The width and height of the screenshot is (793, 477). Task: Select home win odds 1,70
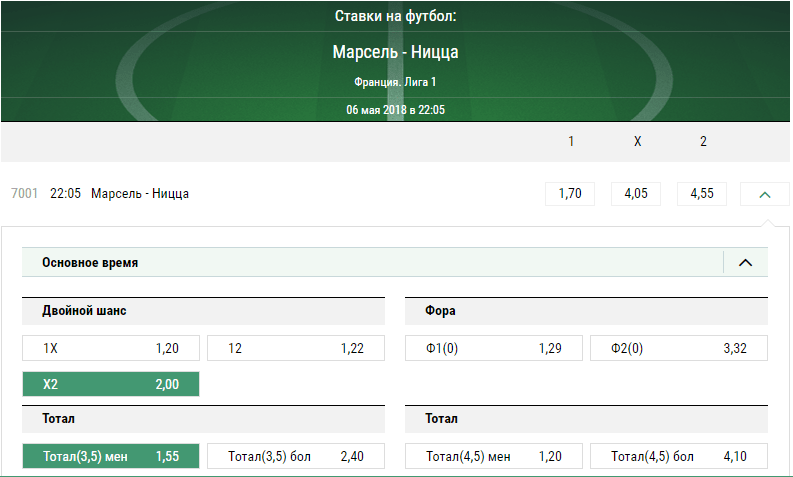tap(570, 194)
